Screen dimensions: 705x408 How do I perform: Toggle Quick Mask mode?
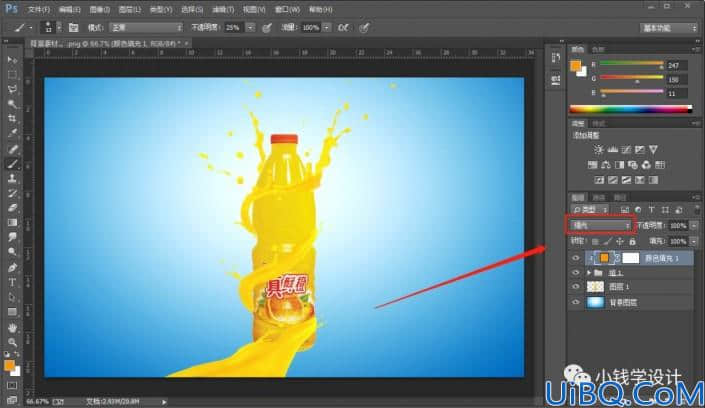click(x=12, y=385)
